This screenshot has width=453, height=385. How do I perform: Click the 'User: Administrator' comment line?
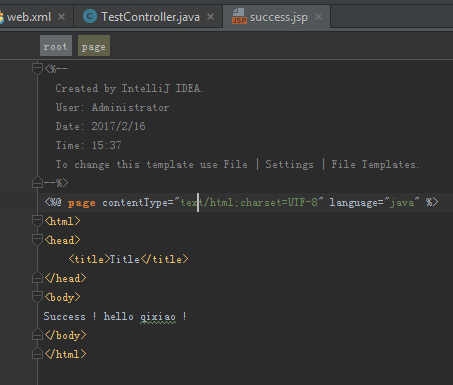tap(112, 107)
